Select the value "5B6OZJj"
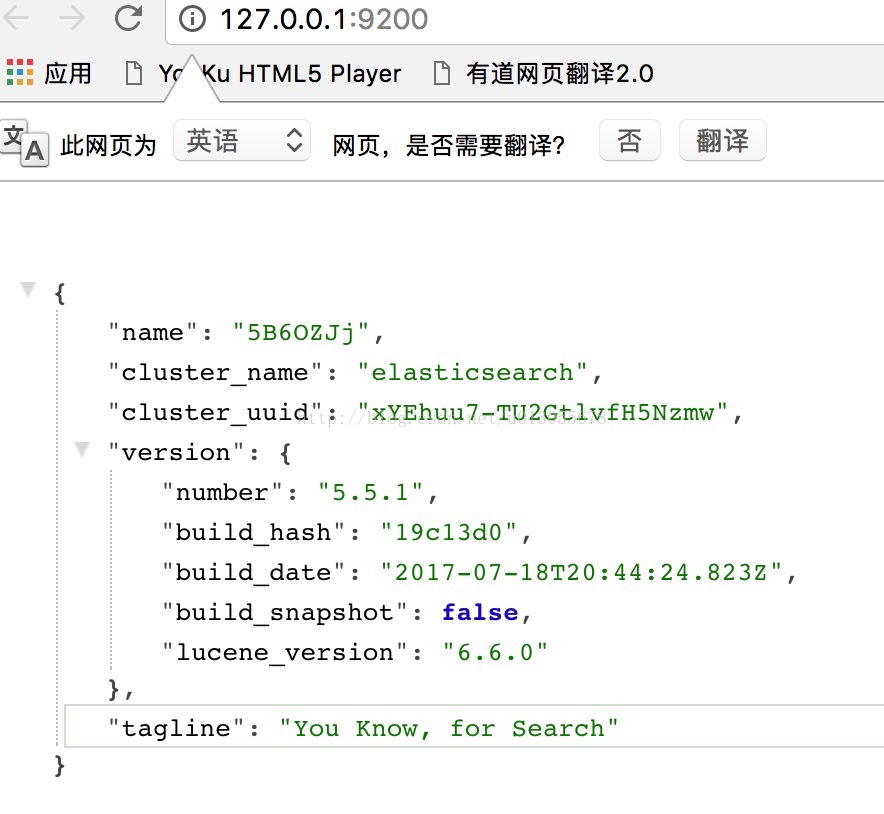Screen dimensions: 884x814 pyautogui.click(x=301, y=332)
